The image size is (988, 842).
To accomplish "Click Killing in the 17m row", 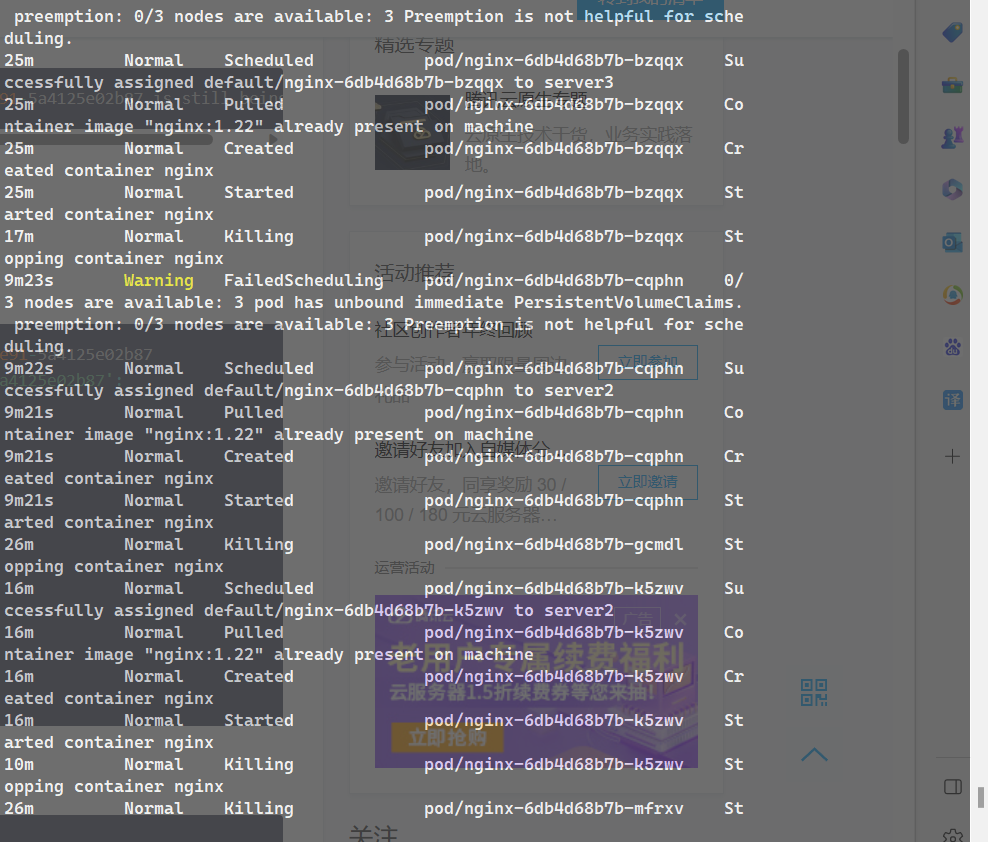I will coord(259,237).
